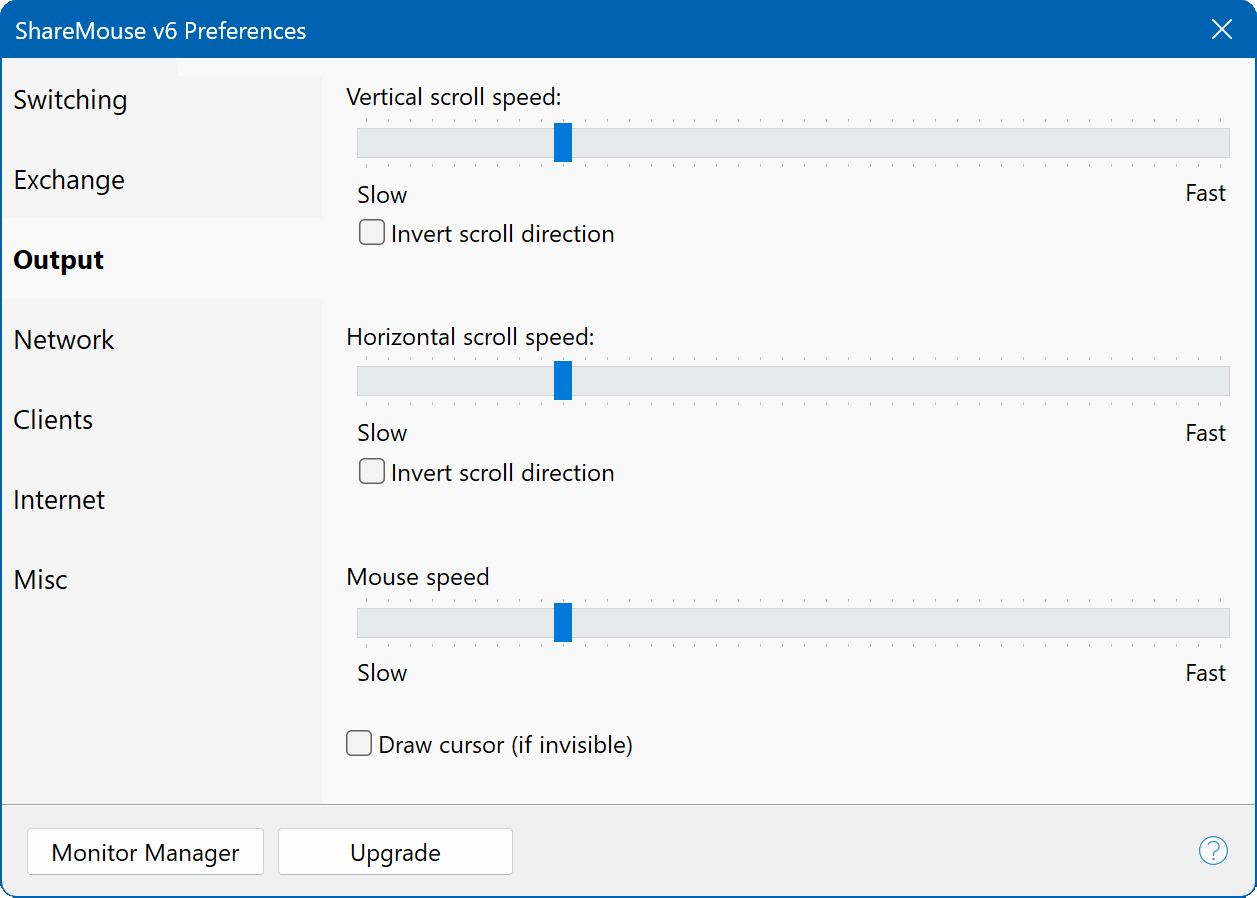
Task: Go to the Network tab
Action: 162,340
